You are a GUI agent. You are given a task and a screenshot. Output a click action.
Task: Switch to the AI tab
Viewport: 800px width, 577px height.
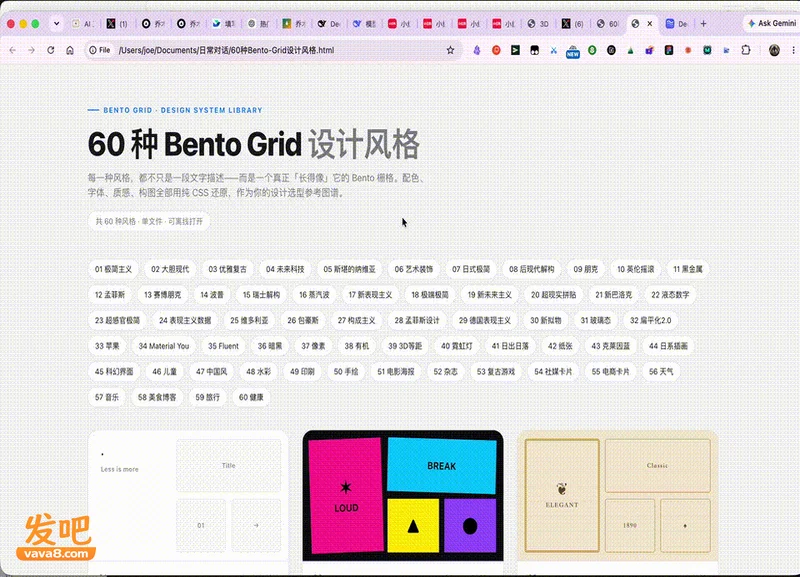pos(82,23)
